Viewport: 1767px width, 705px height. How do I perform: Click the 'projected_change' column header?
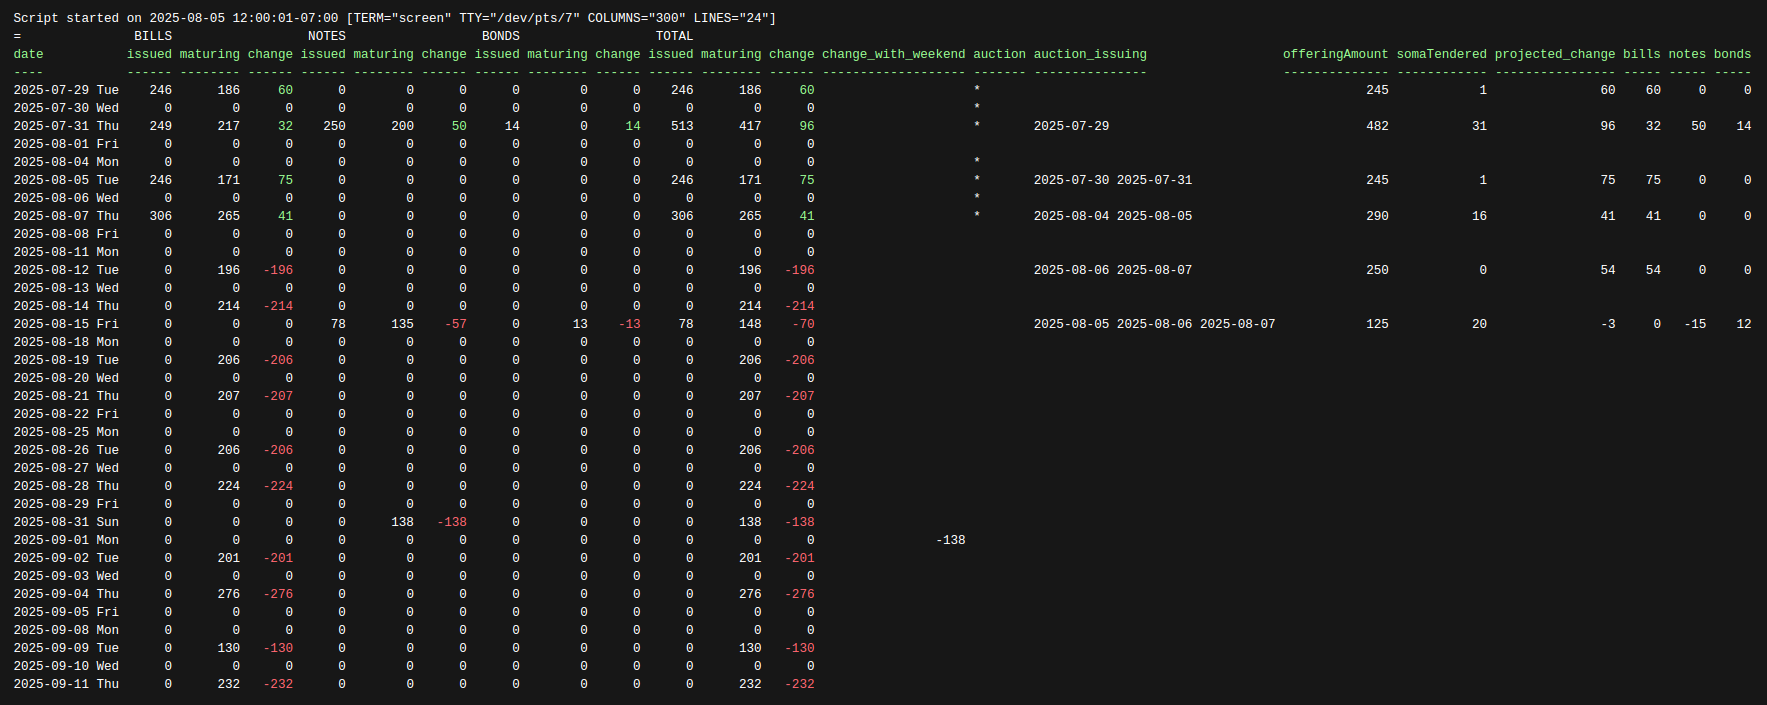pos(1555,54)
